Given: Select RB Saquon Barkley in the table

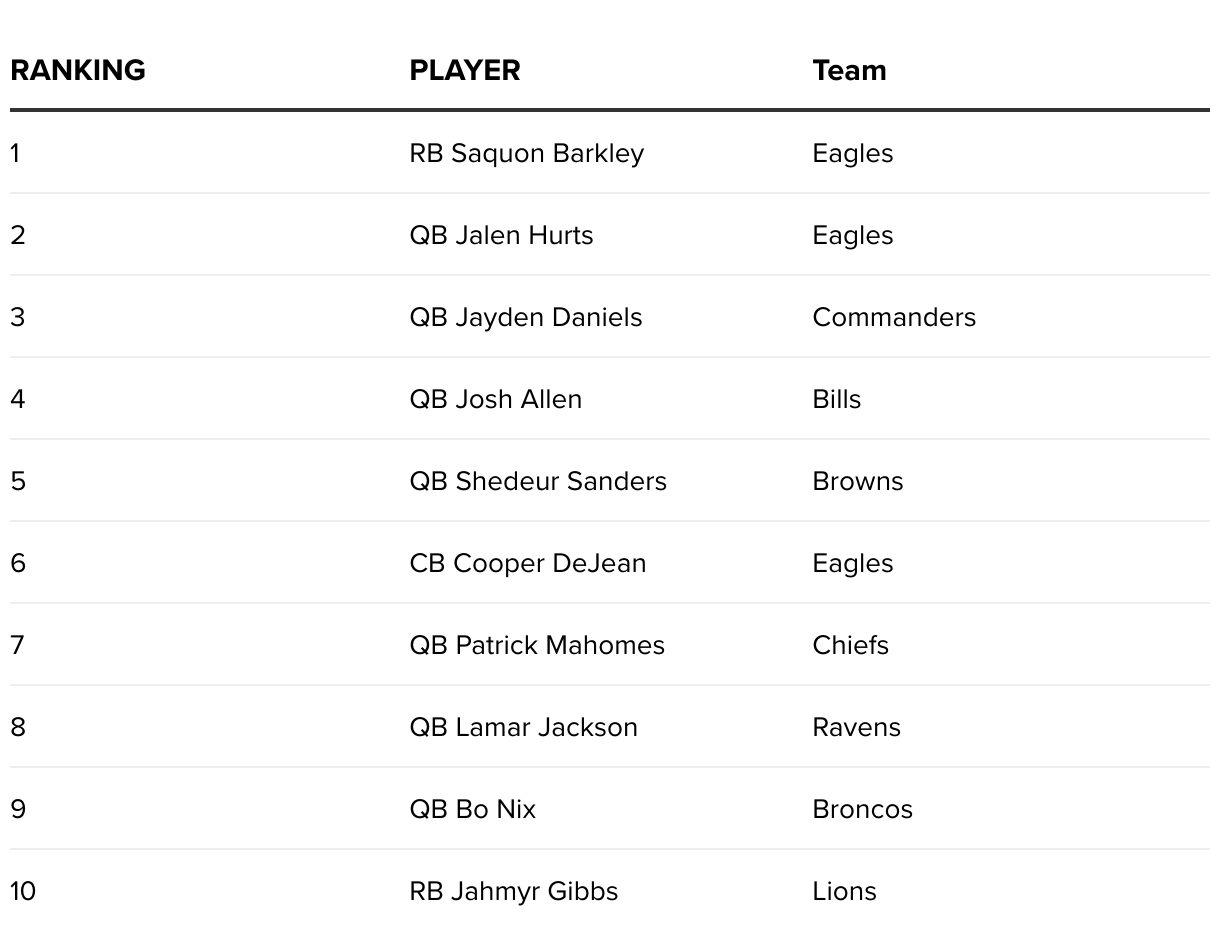Looking at the screenshot, I should tap(527, 153).
